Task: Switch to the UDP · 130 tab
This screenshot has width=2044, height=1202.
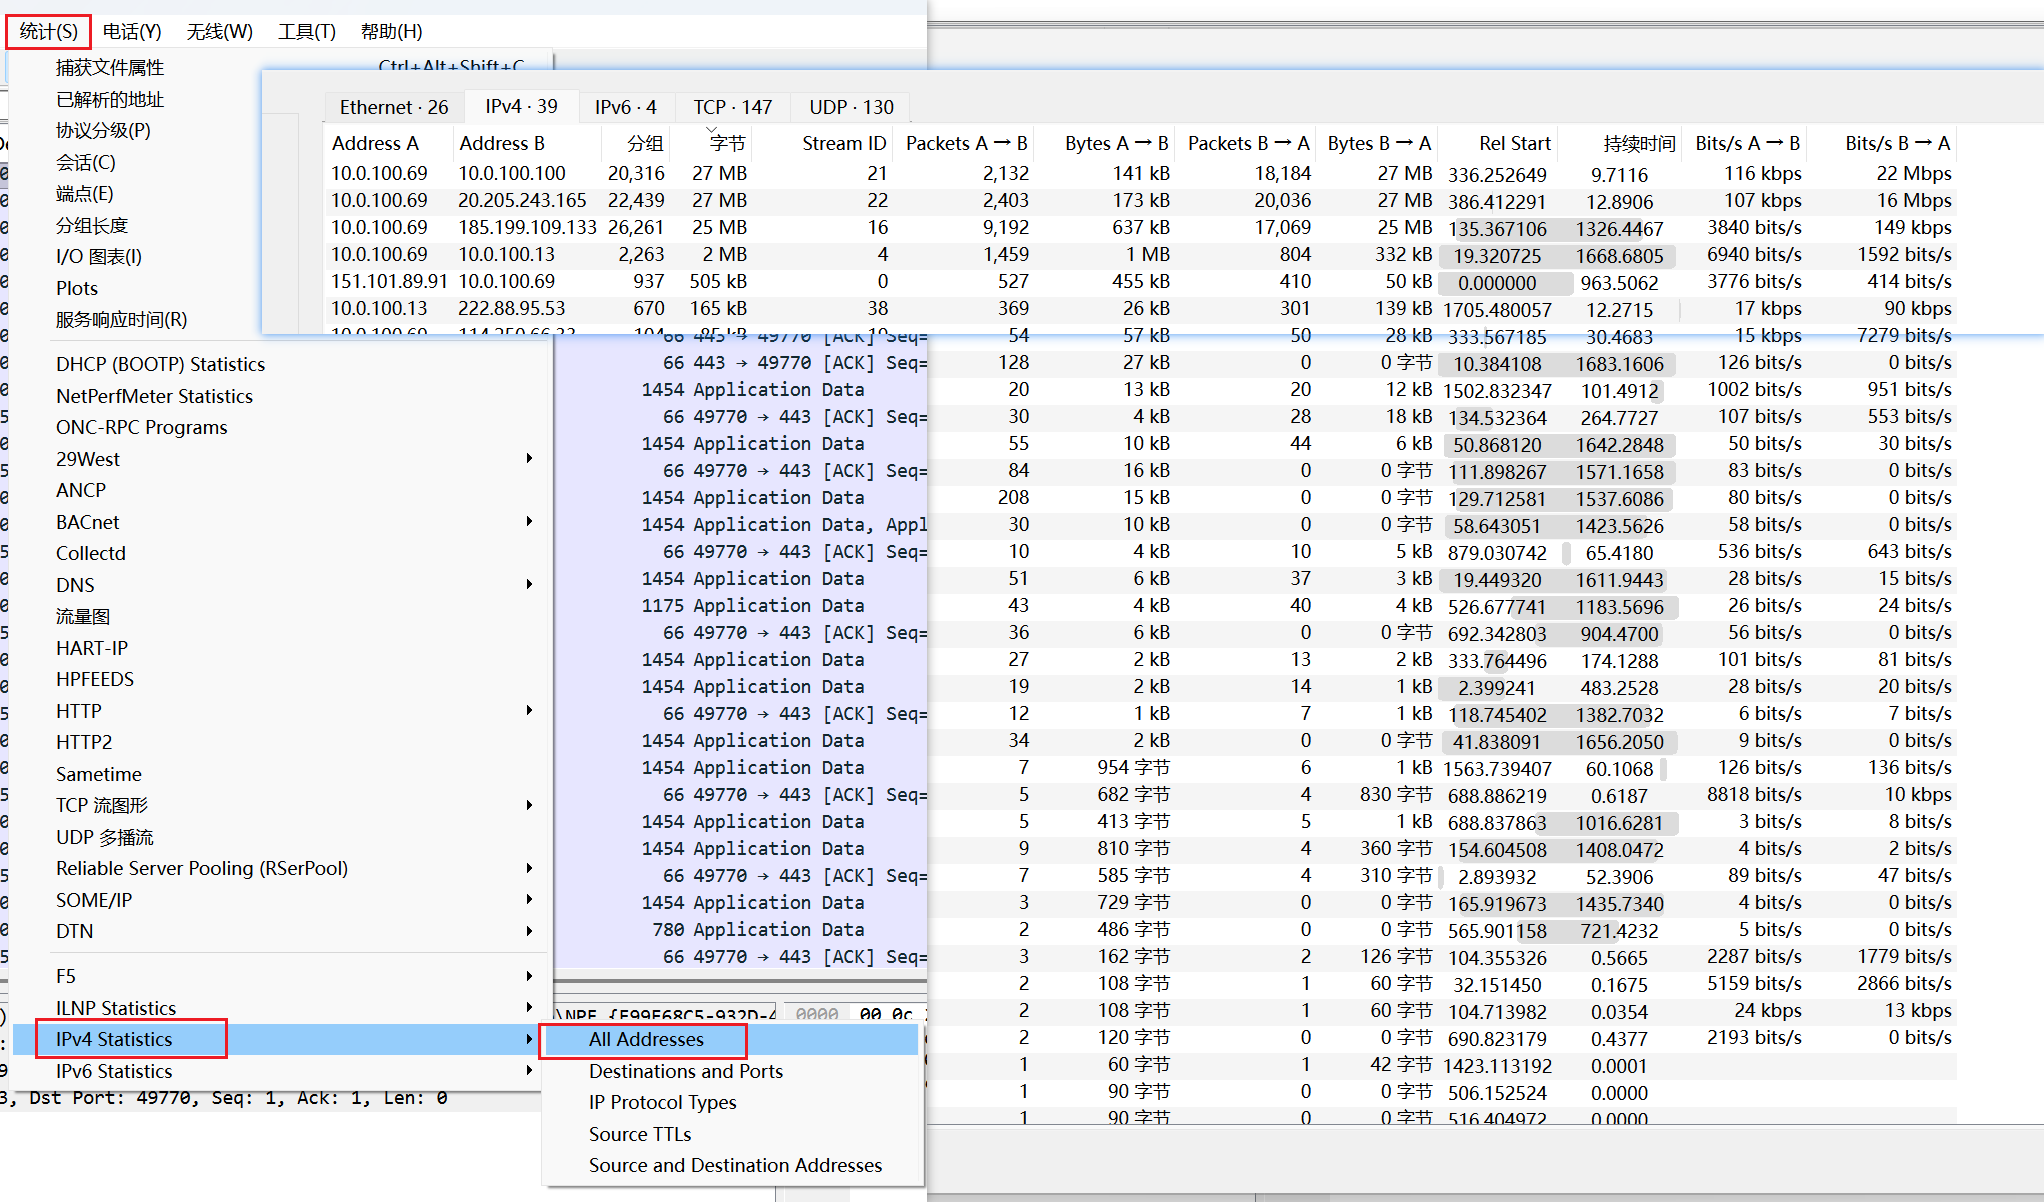Action: (x=851, y=107)
